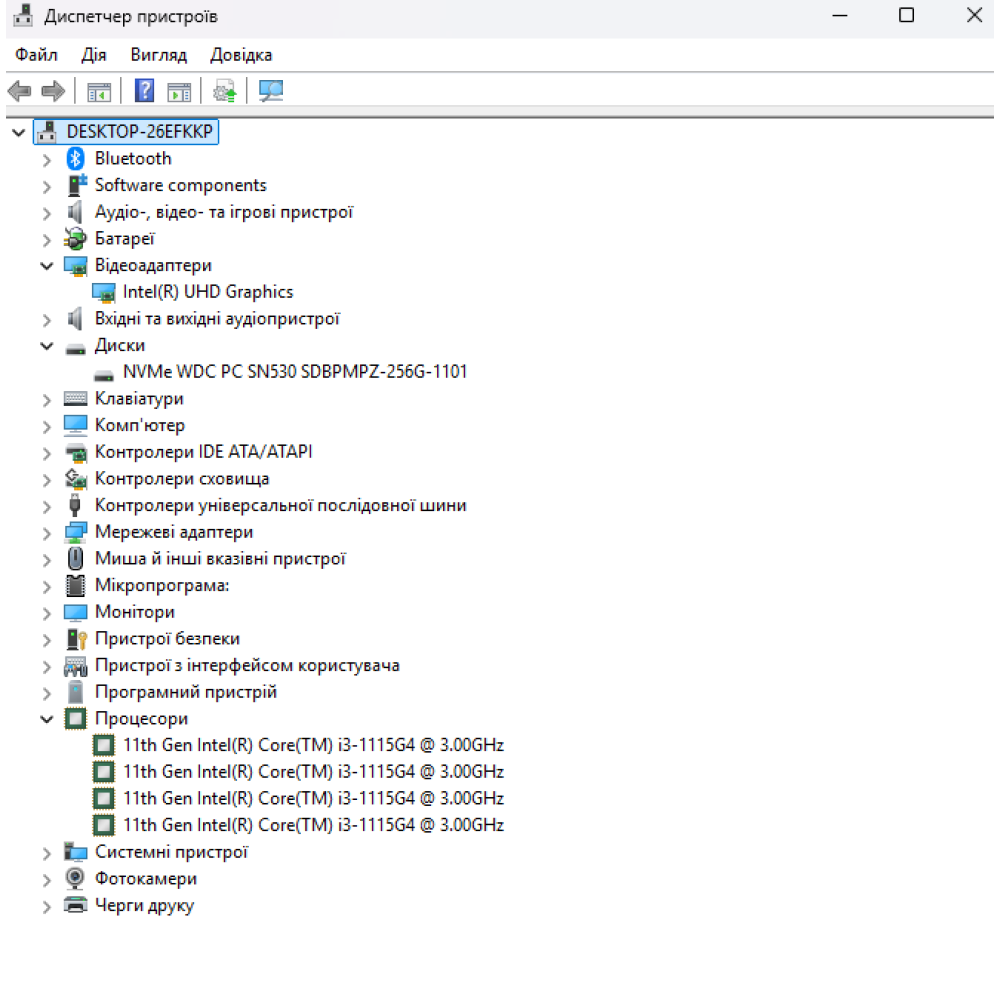The height and width of the screenshot is (1000, 1000).
Task: Expand the Клавіатури category
Action: 46,399
